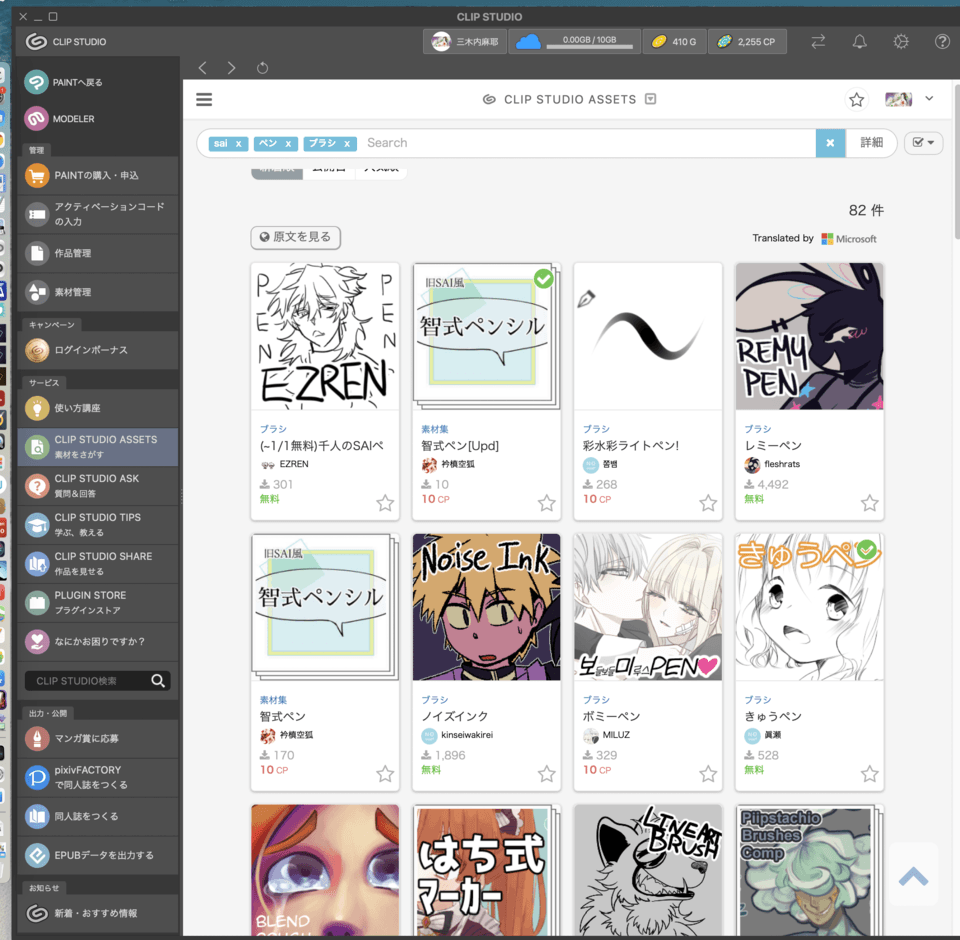
Task: Open EPUBデータを出力する
Action: 98,855
